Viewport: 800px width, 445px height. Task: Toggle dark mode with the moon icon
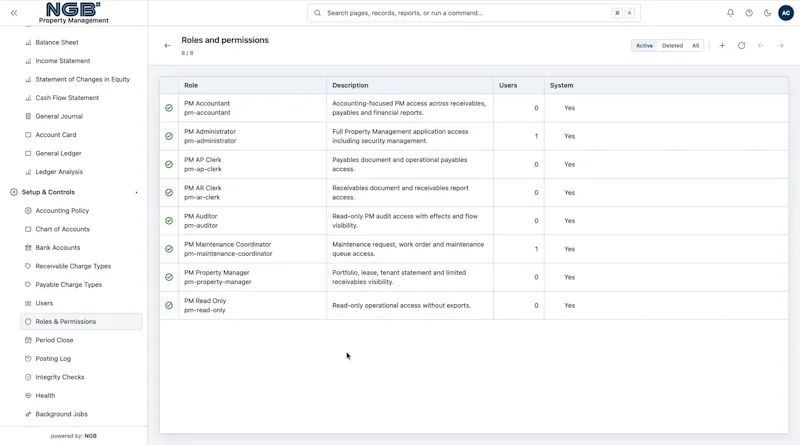(767, 13)
